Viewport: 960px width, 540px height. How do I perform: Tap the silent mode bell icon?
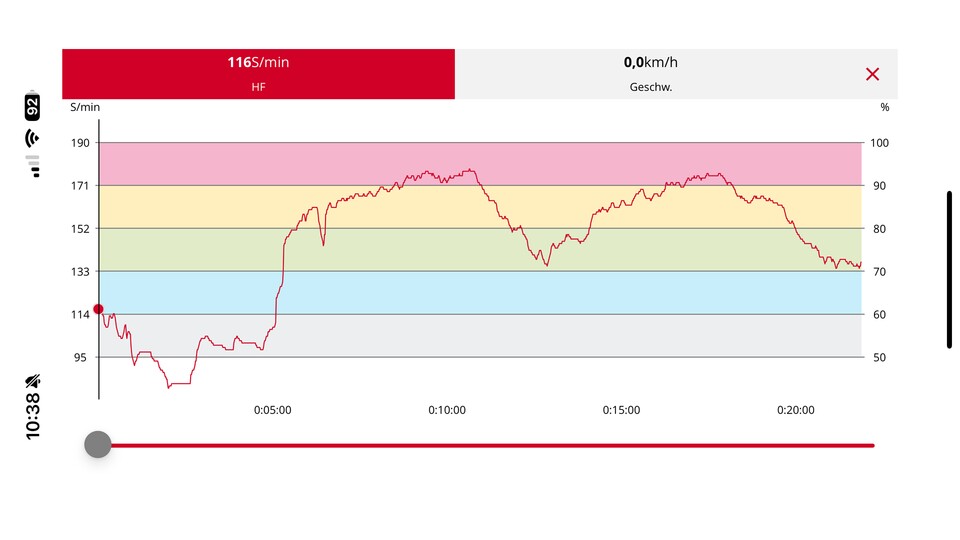coord(33,380)
